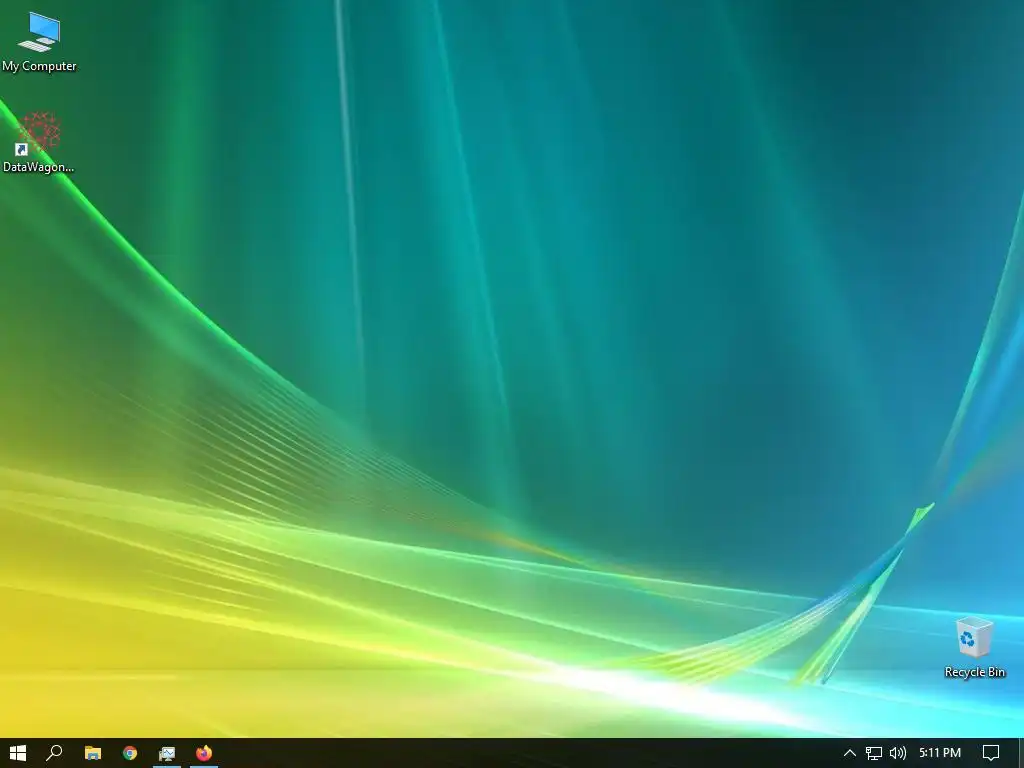Launch File Explorer from the taskbar
This screenshot has height=768, width=1024.
coord(93,753)
